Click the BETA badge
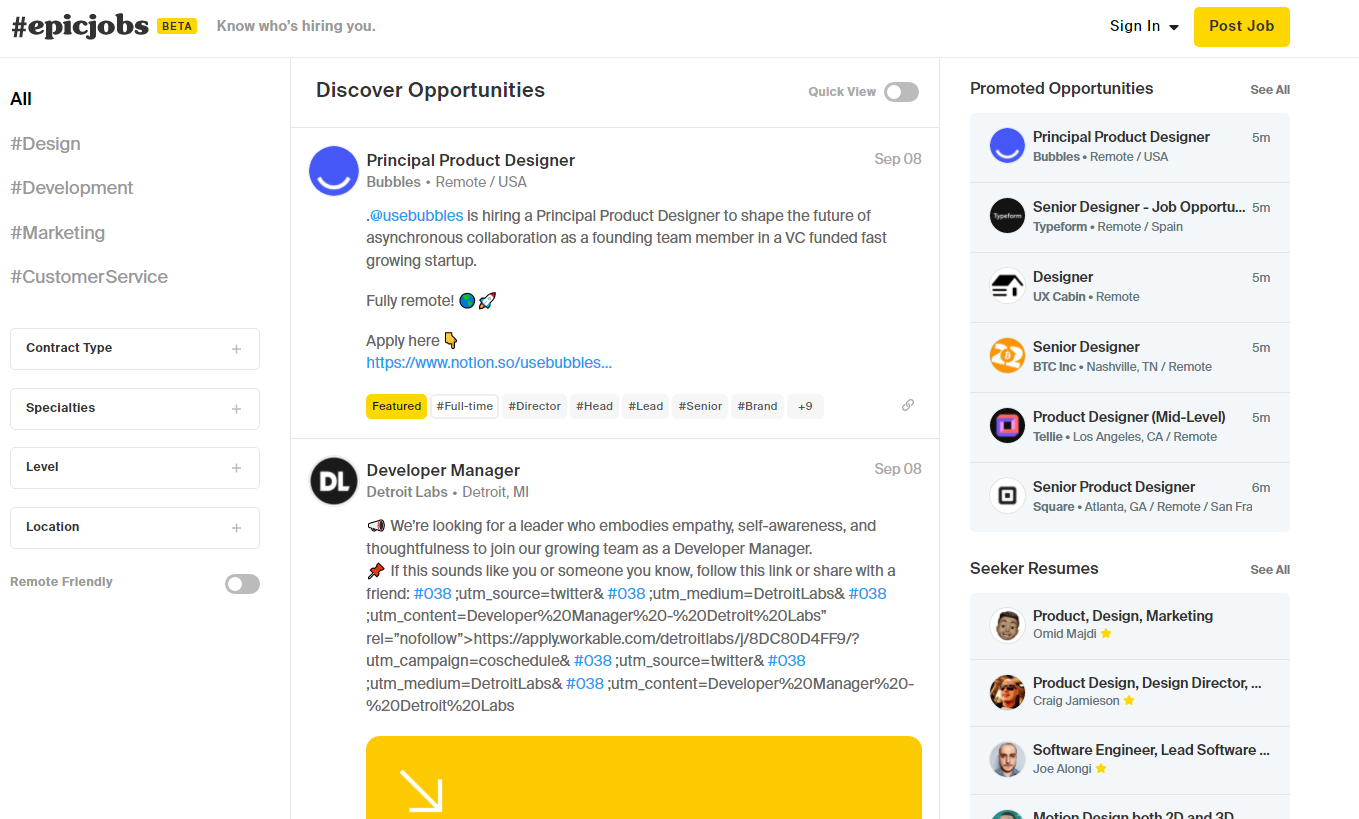The image size is (1359, 819). (x=177, y=27)
